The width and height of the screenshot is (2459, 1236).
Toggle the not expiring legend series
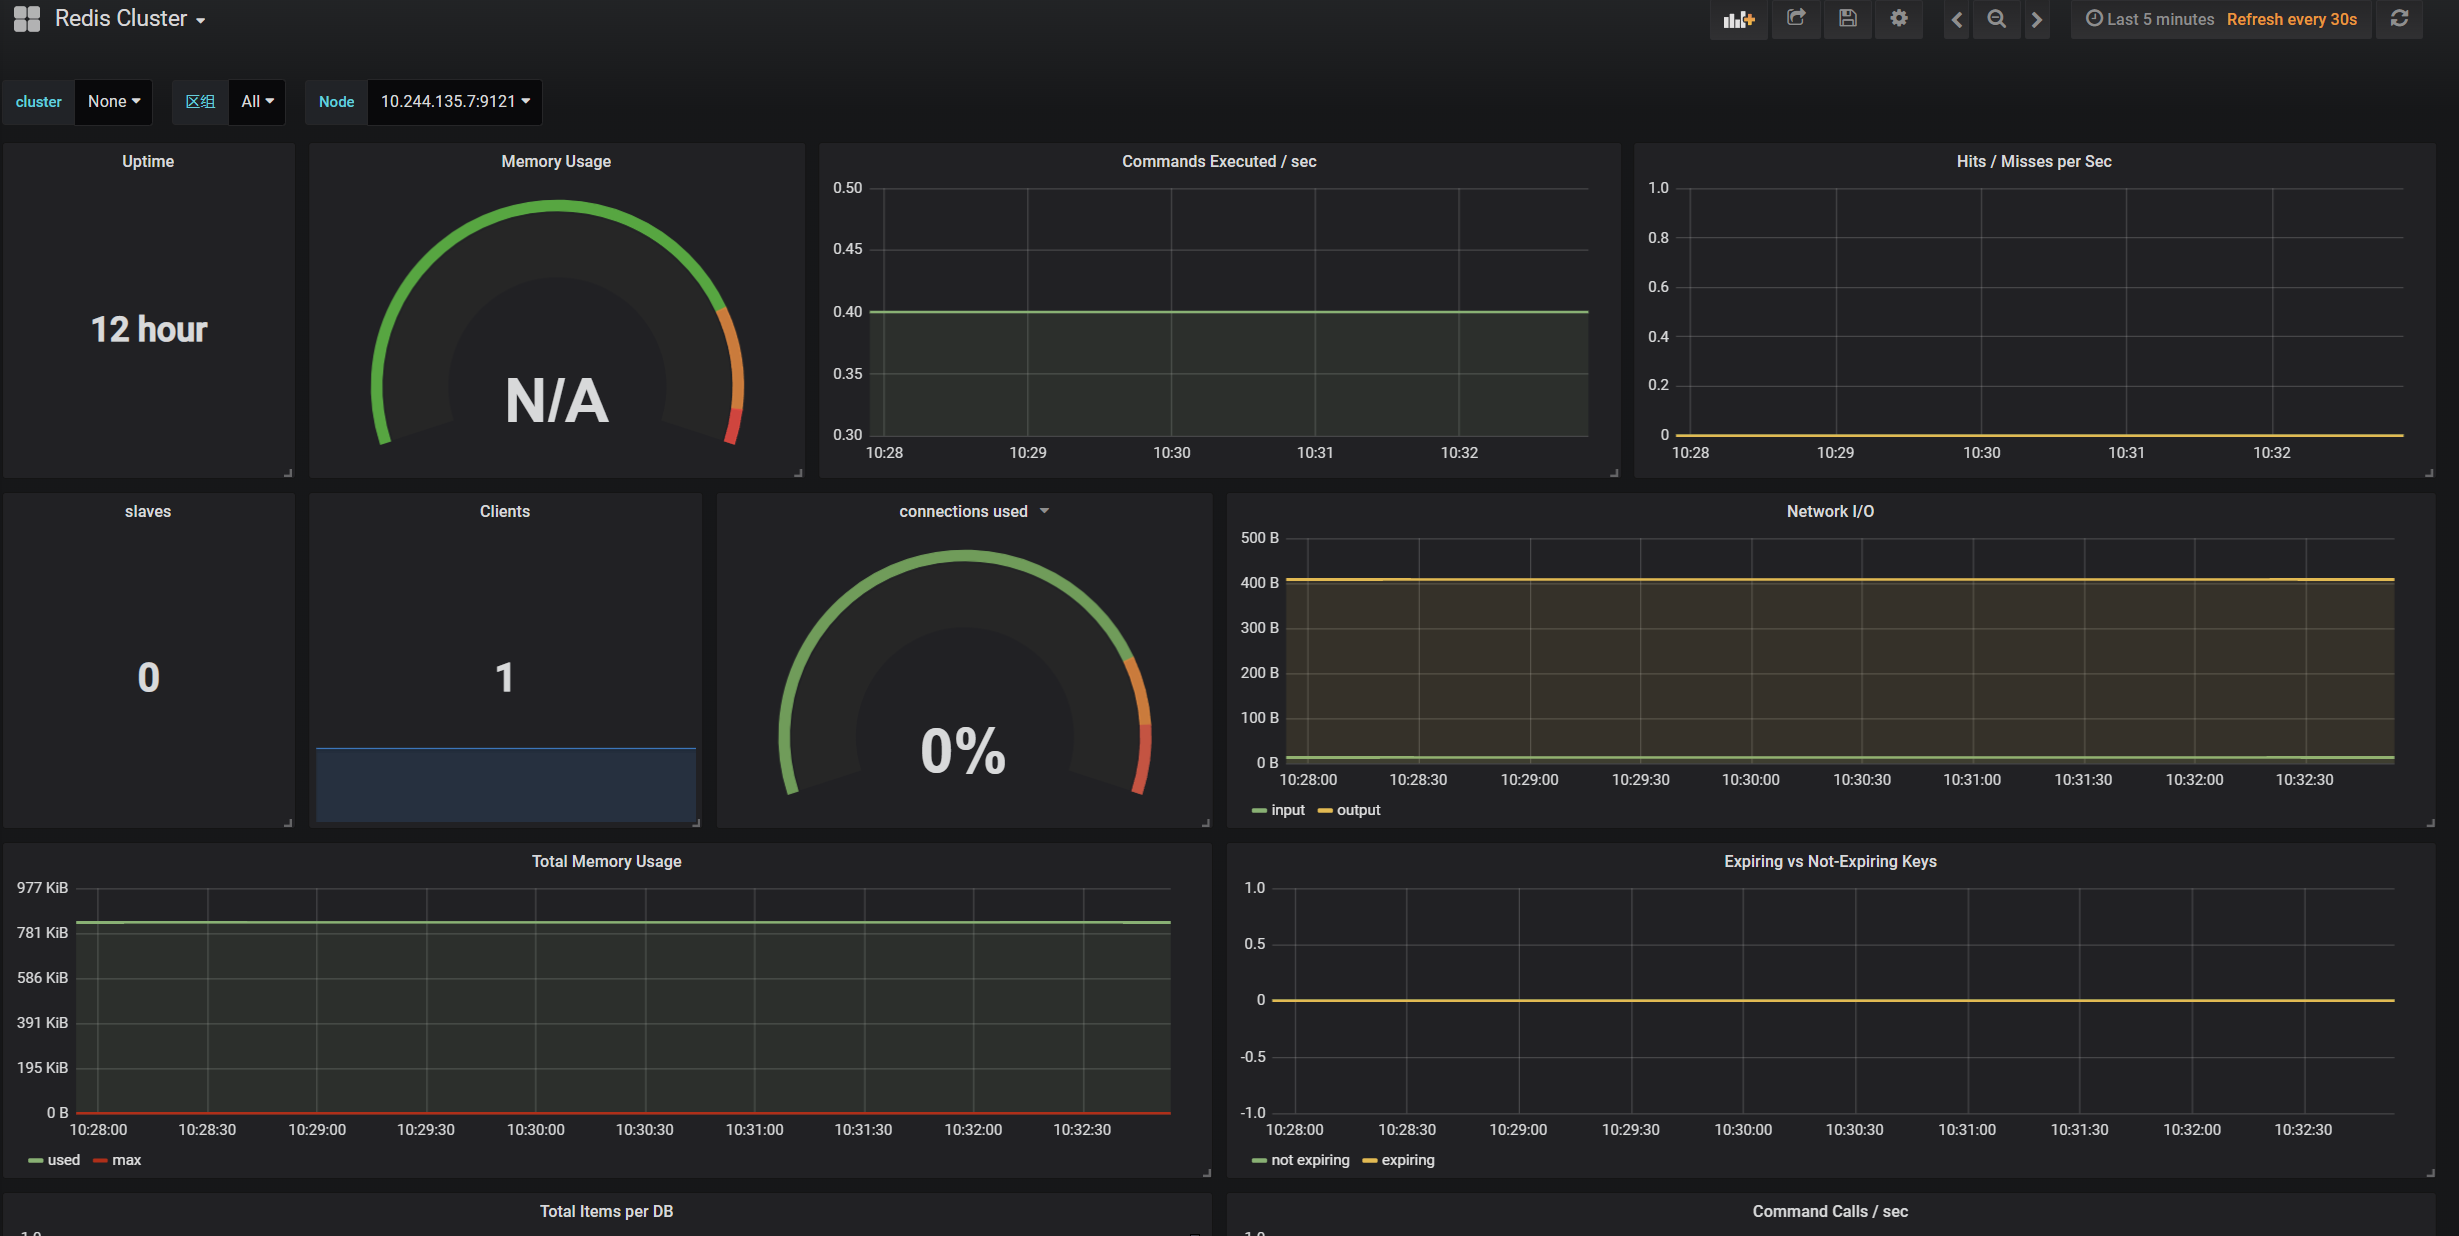pos(1310,1160)
